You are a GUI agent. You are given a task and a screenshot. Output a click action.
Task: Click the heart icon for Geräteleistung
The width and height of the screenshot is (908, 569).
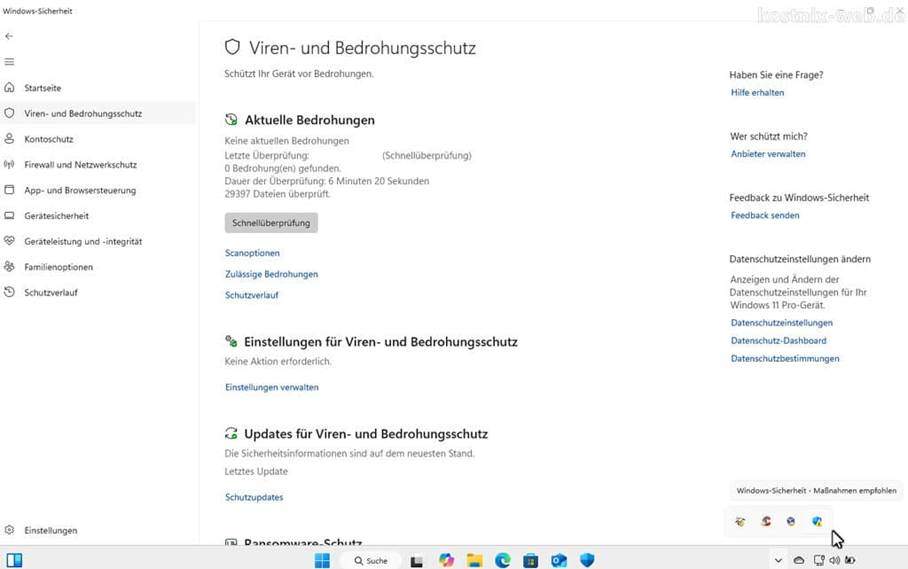9,241
